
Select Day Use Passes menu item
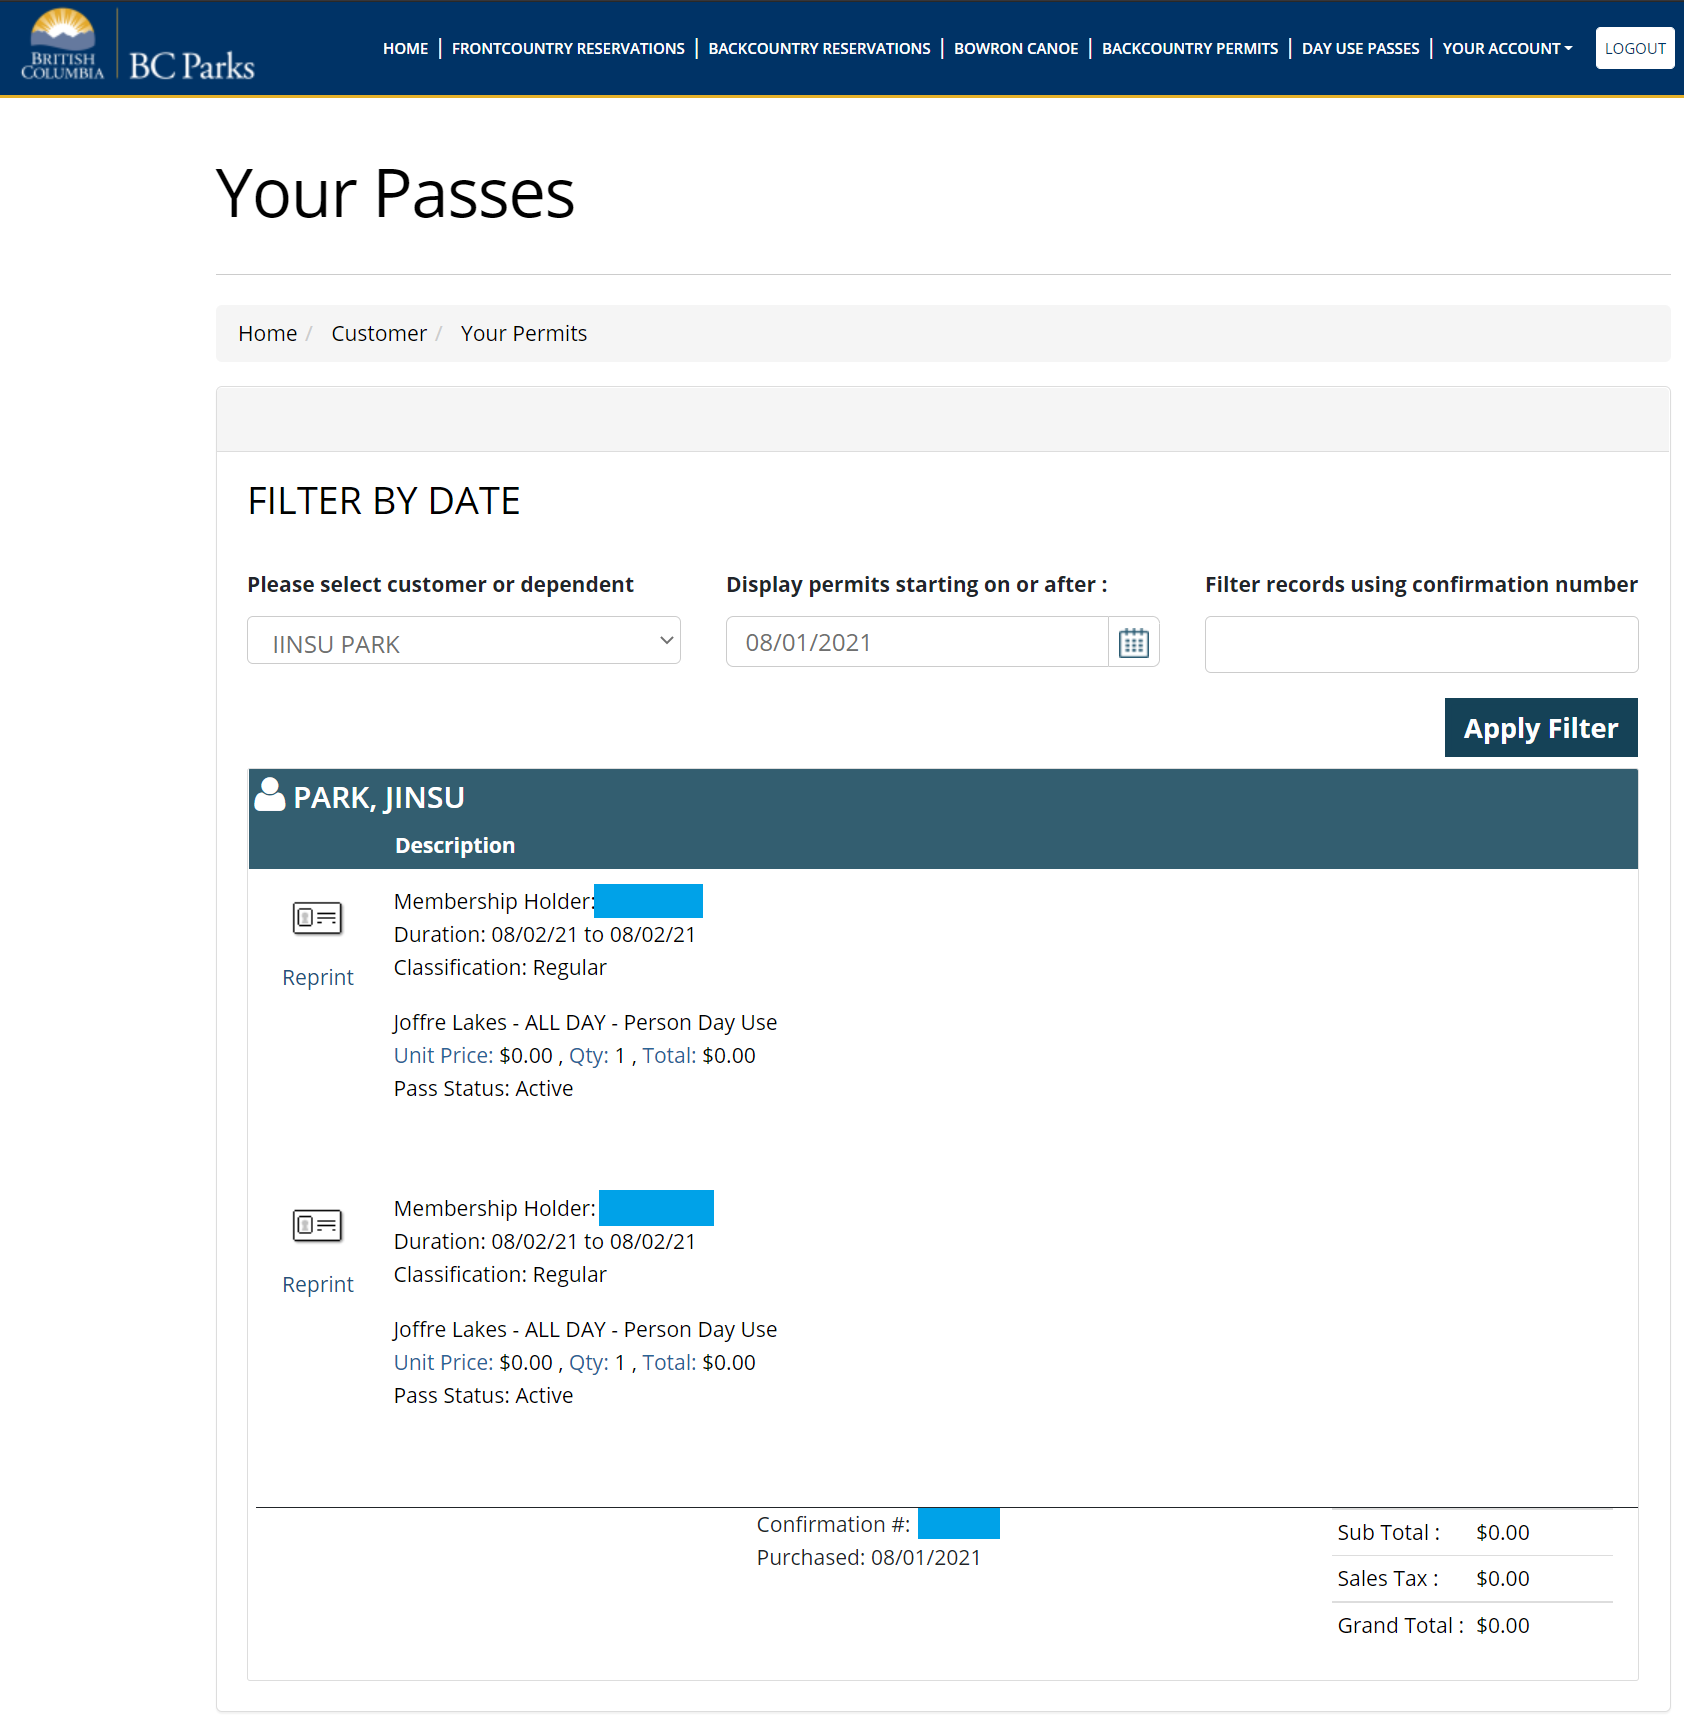click(x=1360, y=48)
